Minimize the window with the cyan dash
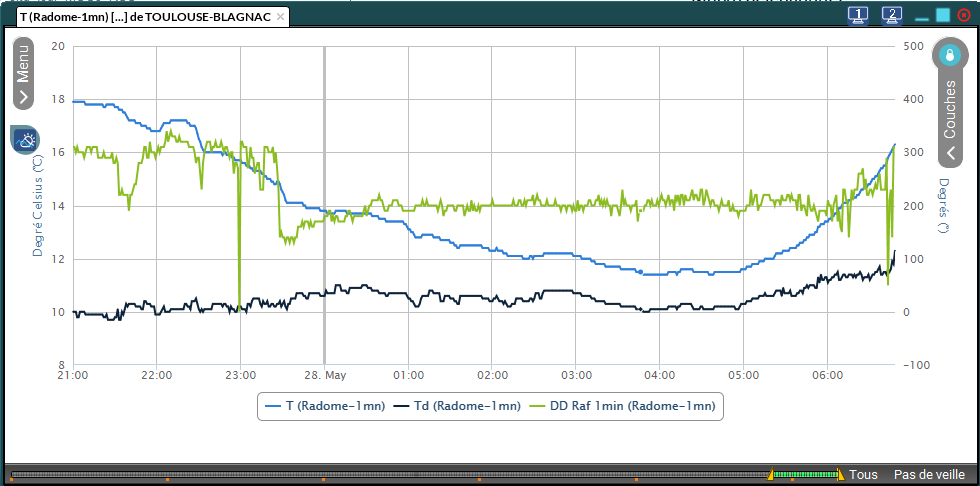The width and height of the screenshot is (980, 486). (x=920, y=17)
